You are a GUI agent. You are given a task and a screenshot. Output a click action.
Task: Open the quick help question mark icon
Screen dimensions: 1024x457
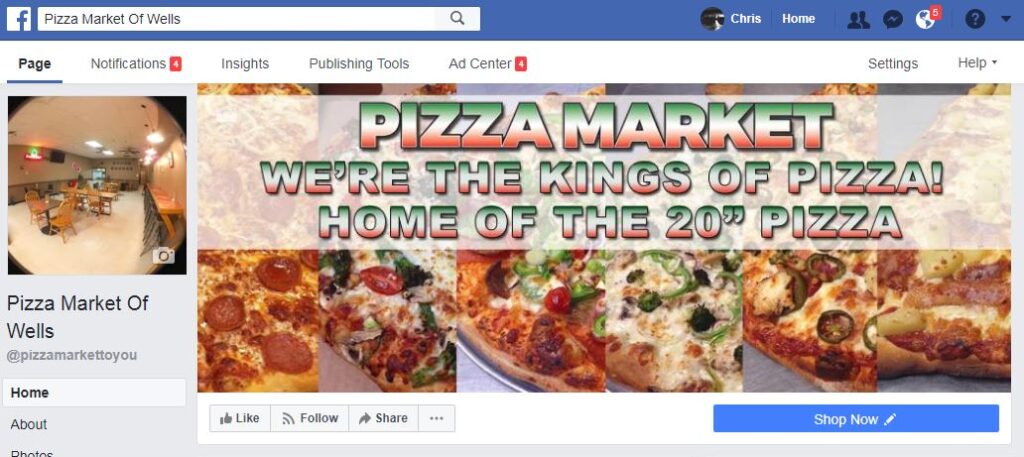(974, 19)
